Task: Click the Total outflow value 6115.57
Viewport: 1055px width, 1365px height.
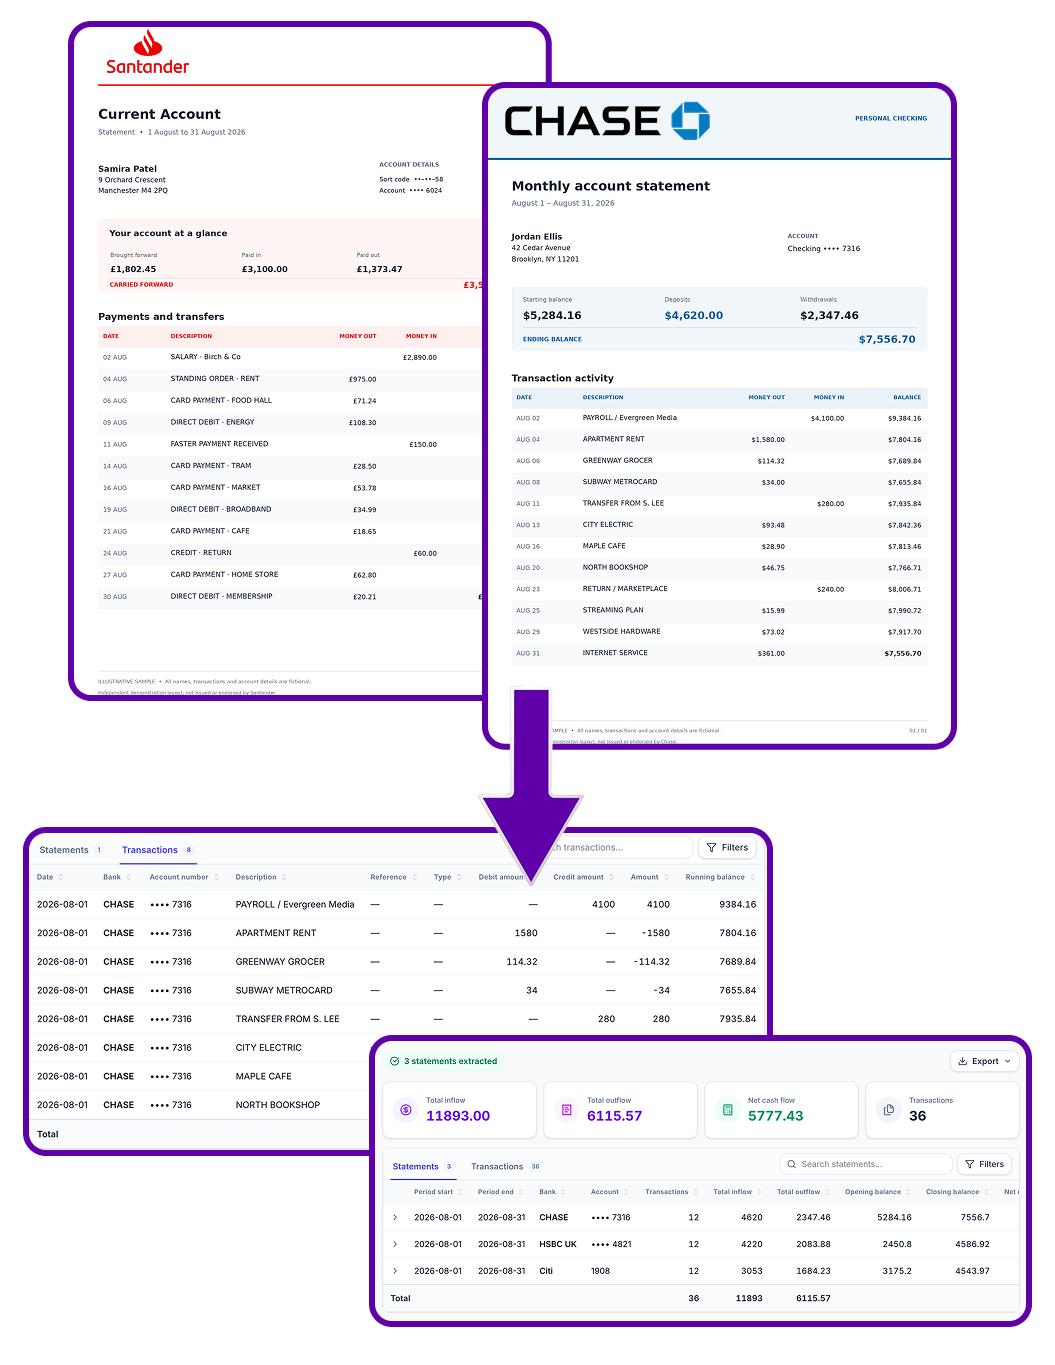Action: click(x=614, y=1116)
